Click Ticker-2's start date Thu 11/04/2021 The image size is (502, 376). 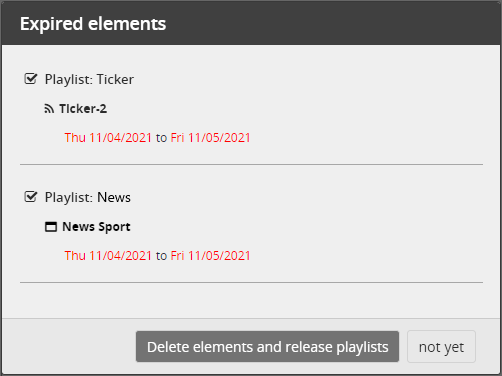[108, 138]
